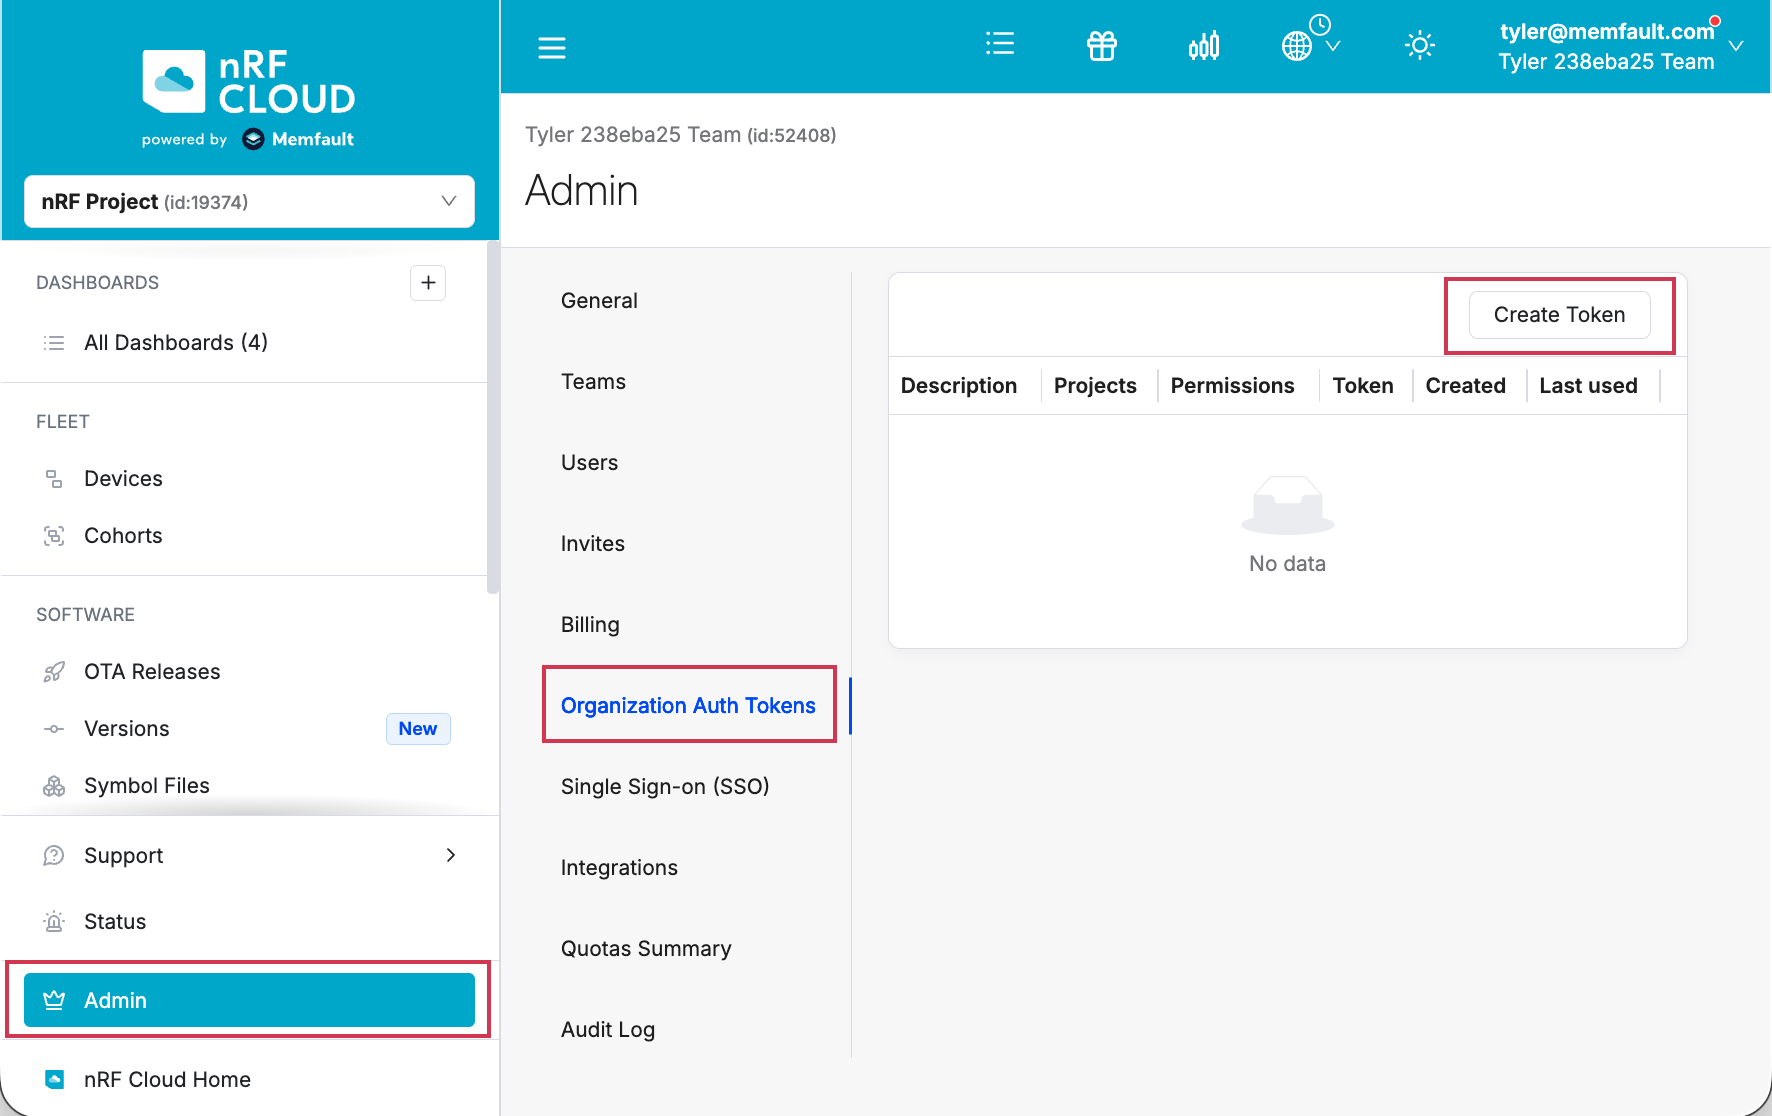Image resolution: width=1772 pixels, height=1116 pixels.
Task: Open the Audit Log tab
Action: [608, 1030]
